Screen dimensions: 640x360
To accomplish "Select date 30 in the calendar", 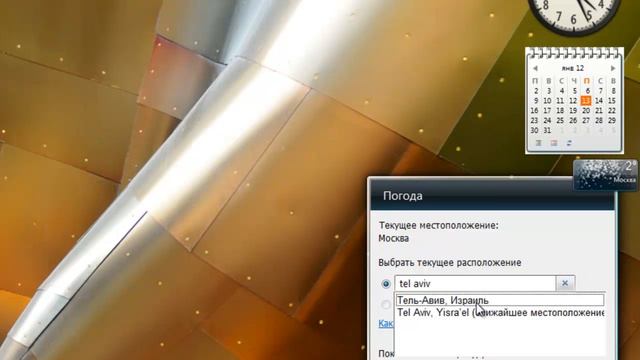I will click(x=534, y=130).
